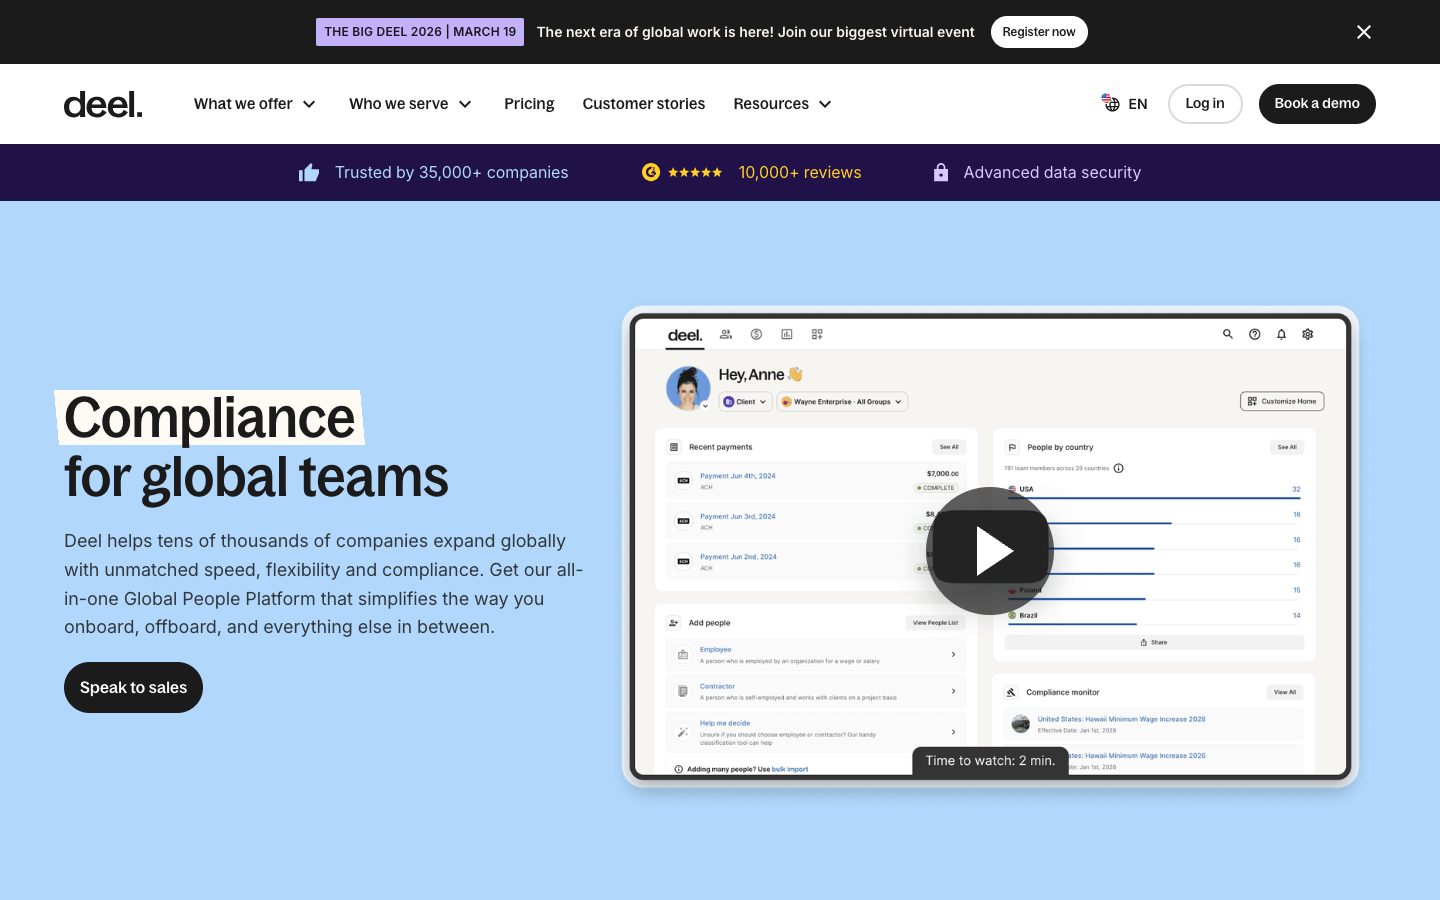Click Speak to sales button

(x=133, y=687)
